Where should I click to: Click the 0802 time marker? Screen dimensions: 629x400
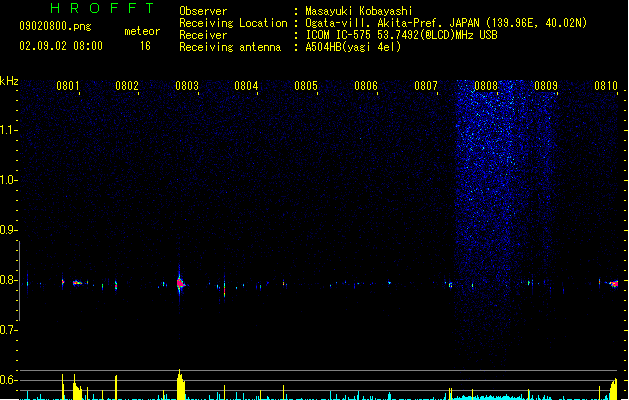click(x=127, y=86)
